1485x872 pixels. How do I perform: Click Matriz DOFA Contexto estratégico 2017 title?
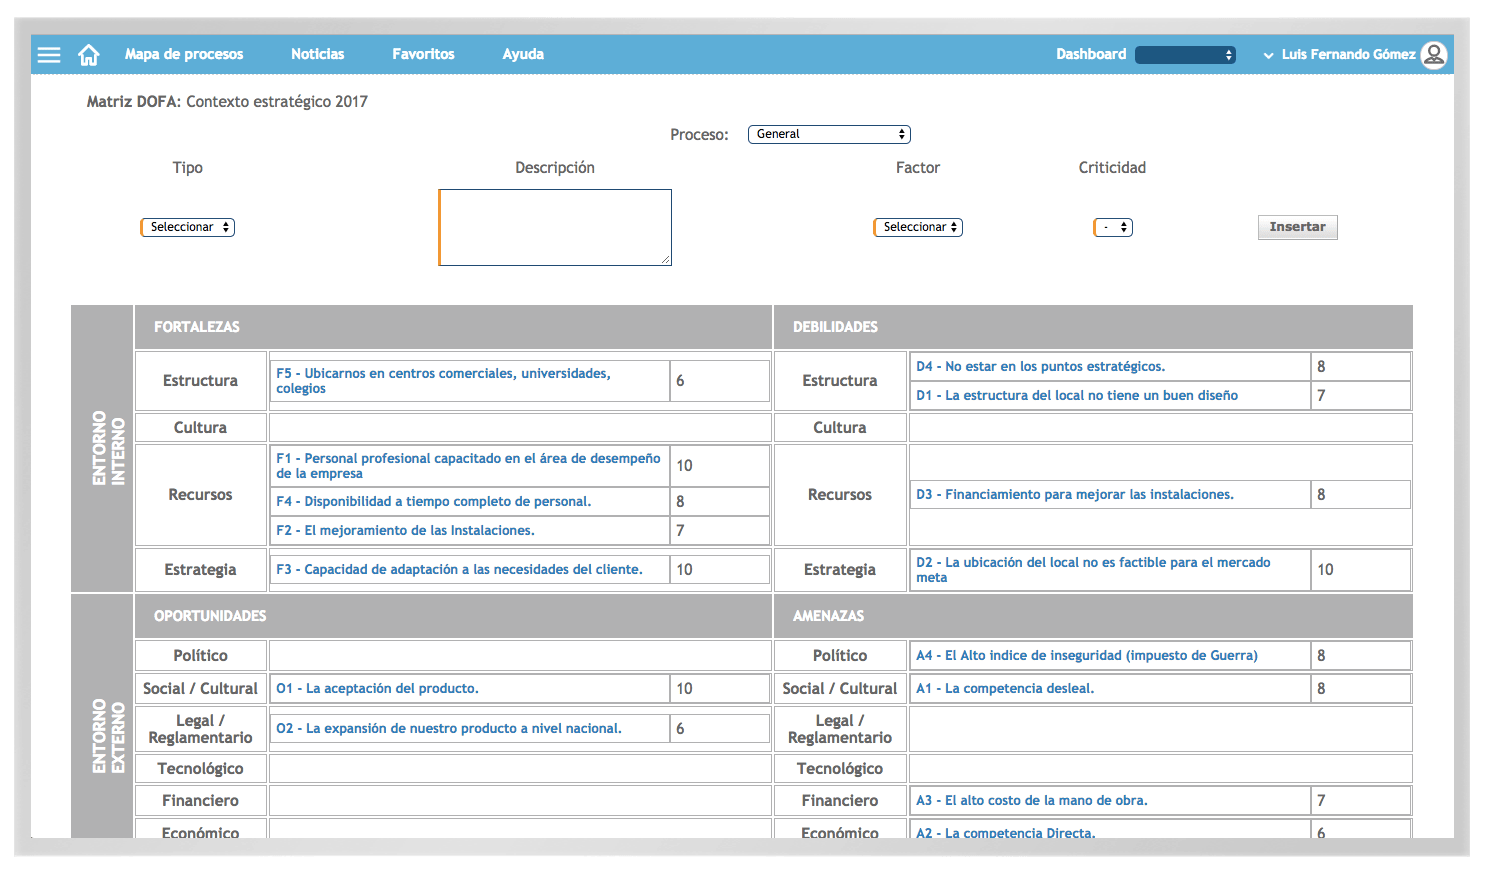227,101
